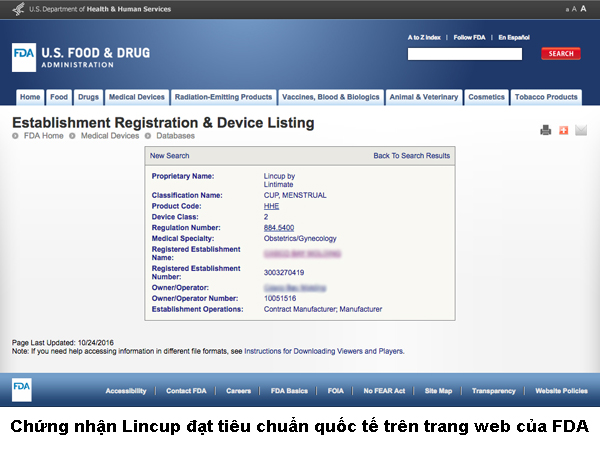Select medium text size 'A'
Image resolution: width=600 pixels, height=451 pixels.
[x=574, y=9]
